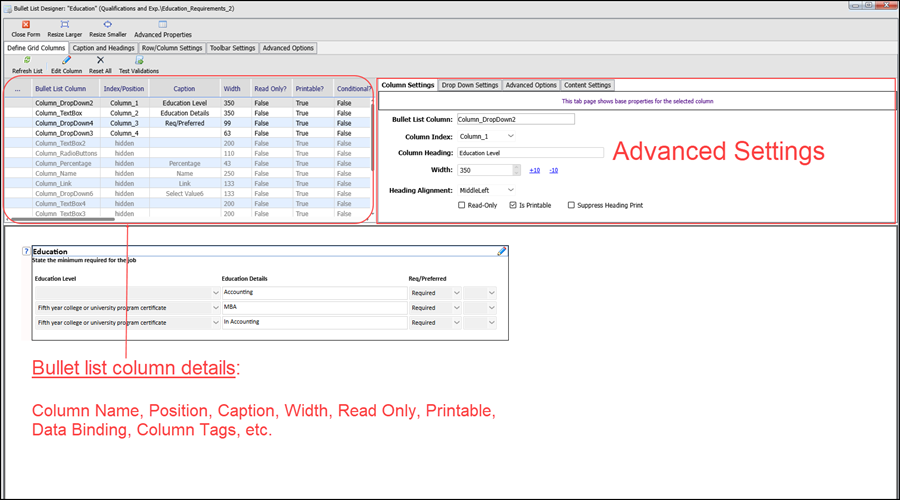Click the Column Heading input field

pyautogui.click(x=530, y=153)
